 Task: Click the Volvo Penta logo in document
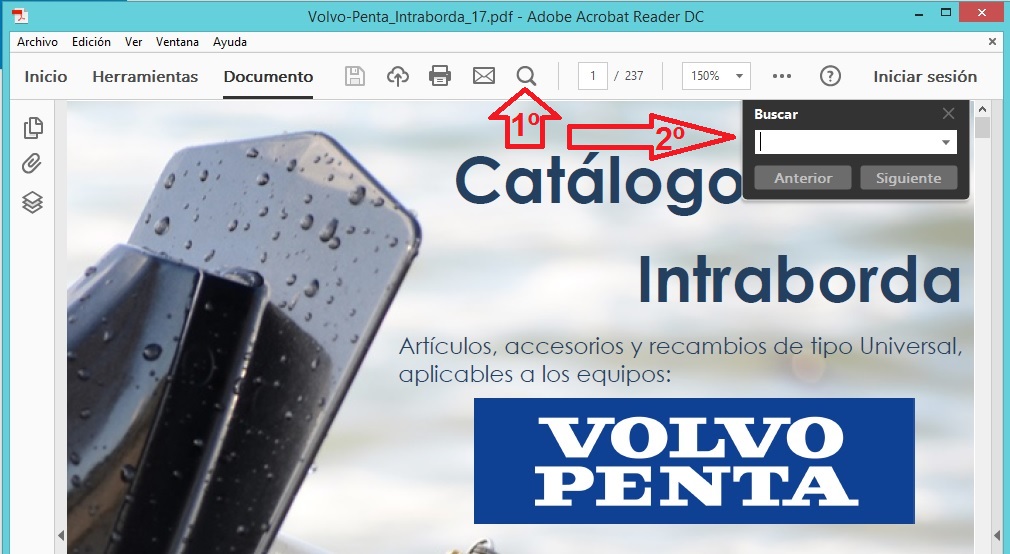point(694,461)
